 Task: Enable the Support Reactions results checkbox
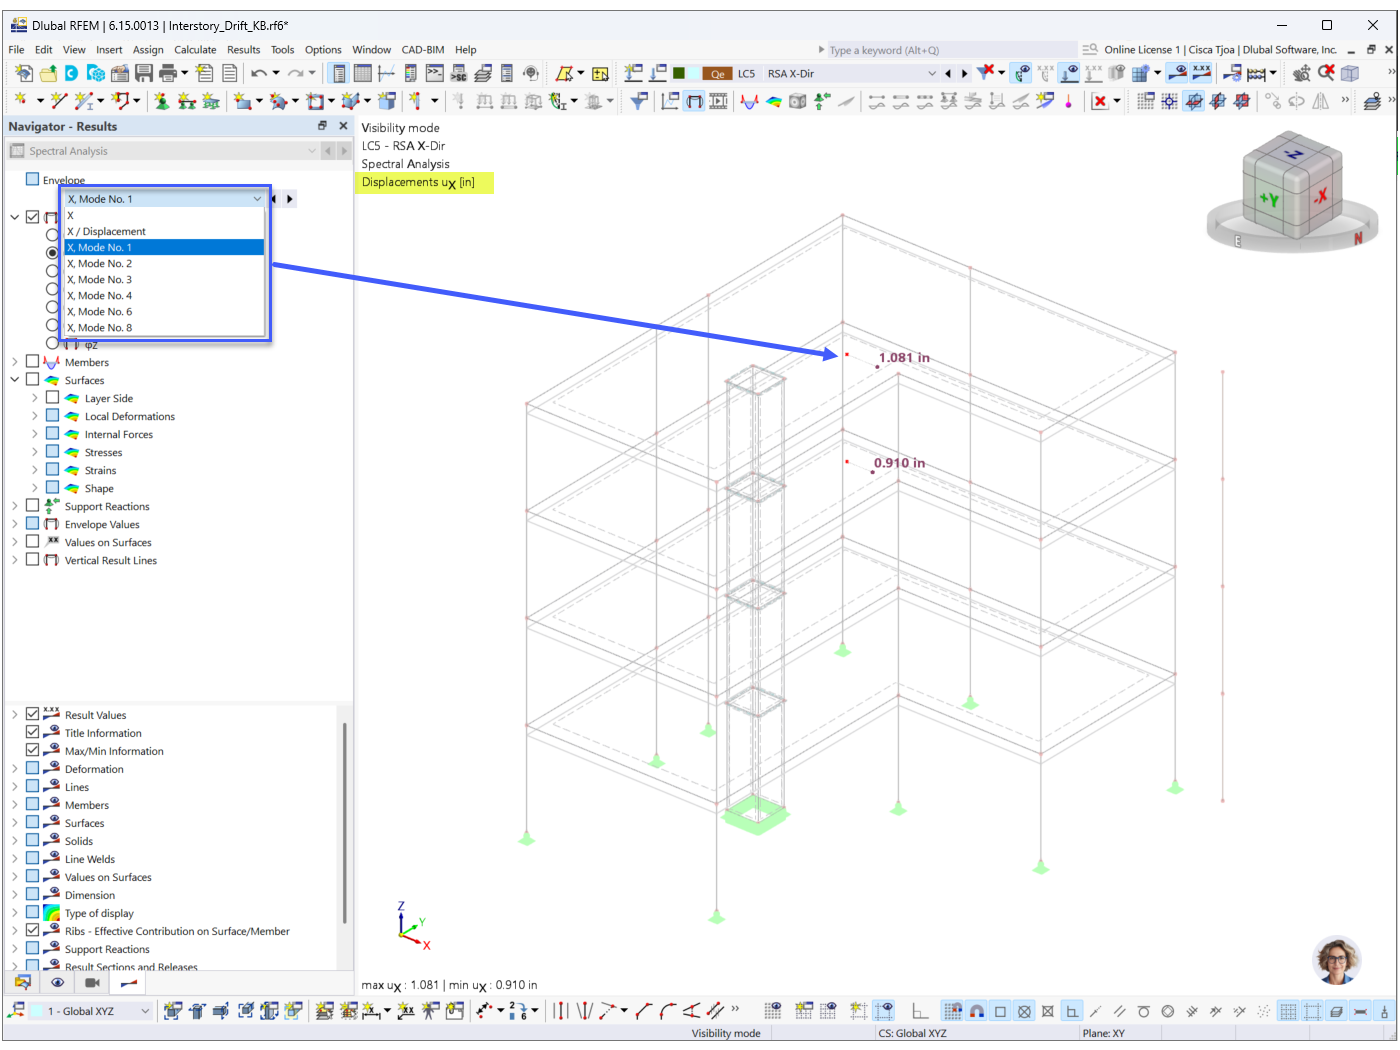coord(32,506)
